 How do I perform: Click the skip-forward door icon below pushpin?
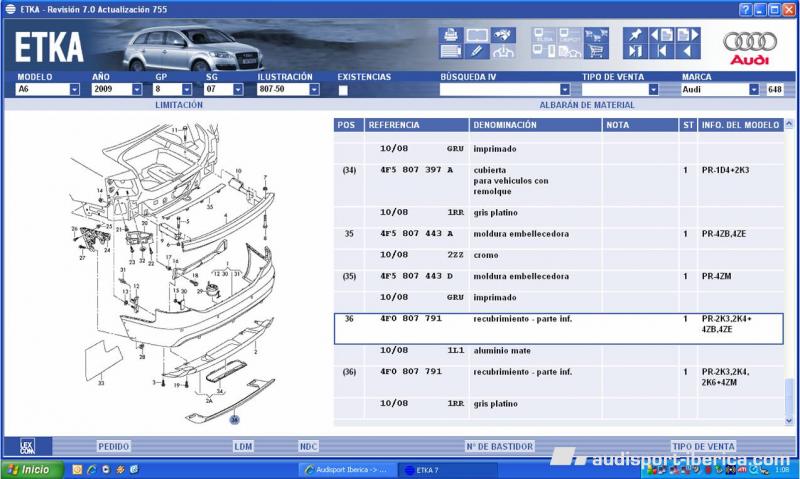(635, 51)
